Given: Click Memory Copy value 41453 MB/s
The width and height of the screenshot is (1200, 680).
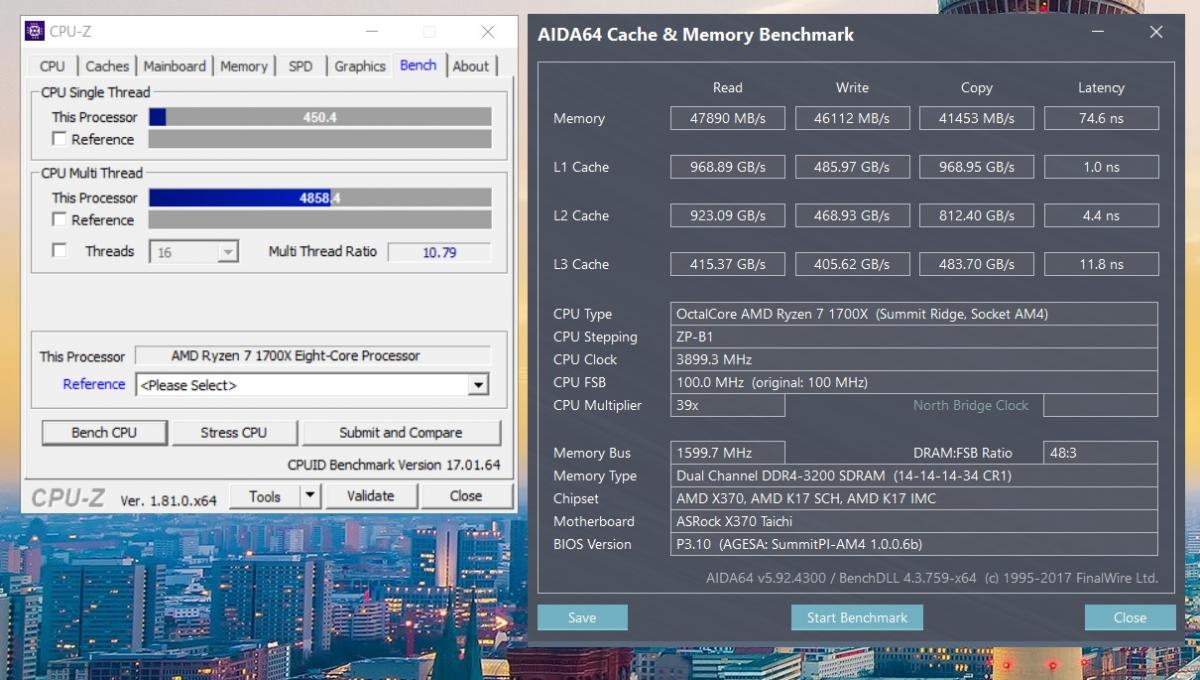Looking at the screenshot, I should (977, 118).
